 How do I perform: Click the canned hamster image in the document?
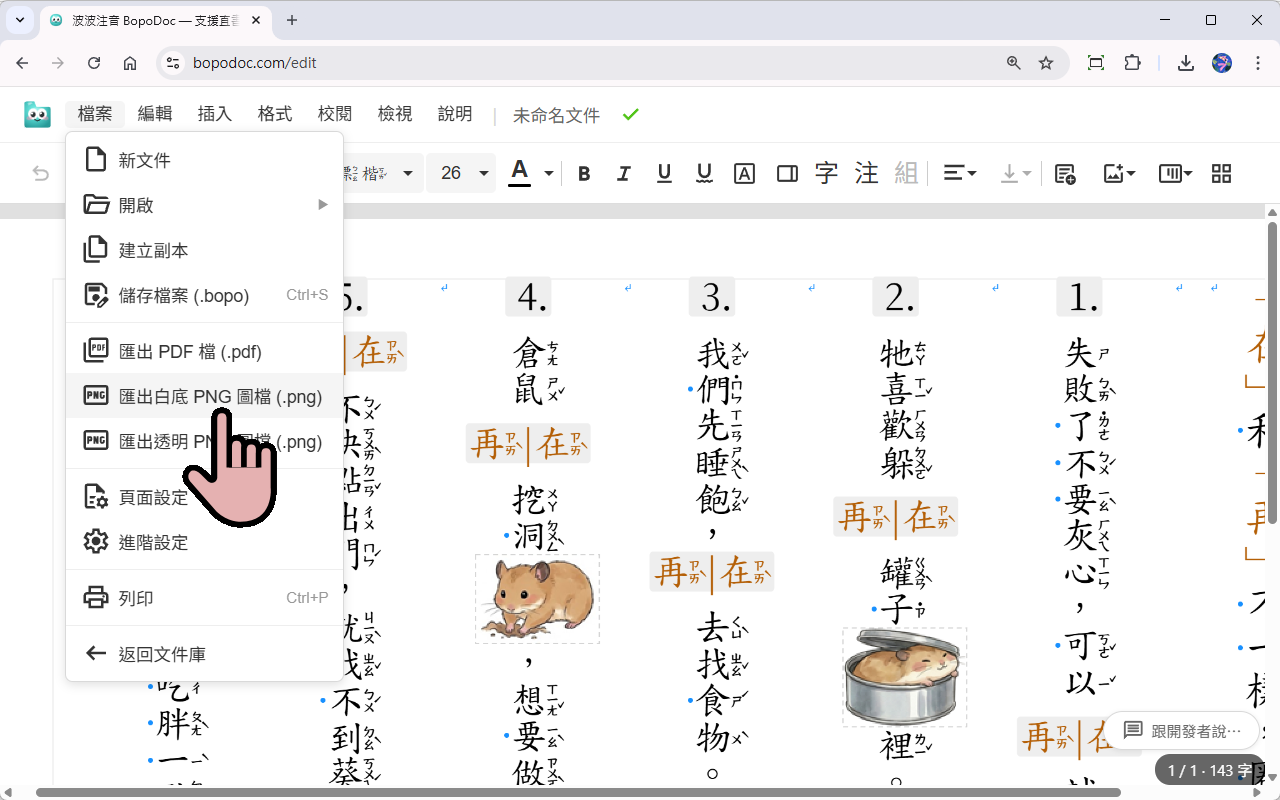click(904, 677)
